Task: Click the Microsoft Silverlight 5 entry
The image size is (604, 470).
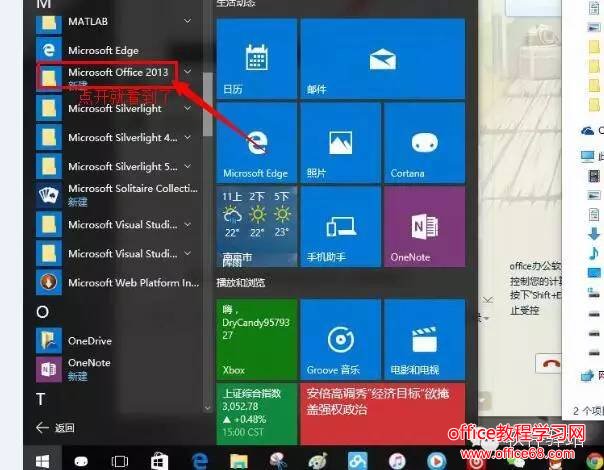Action: click(116, 166)
